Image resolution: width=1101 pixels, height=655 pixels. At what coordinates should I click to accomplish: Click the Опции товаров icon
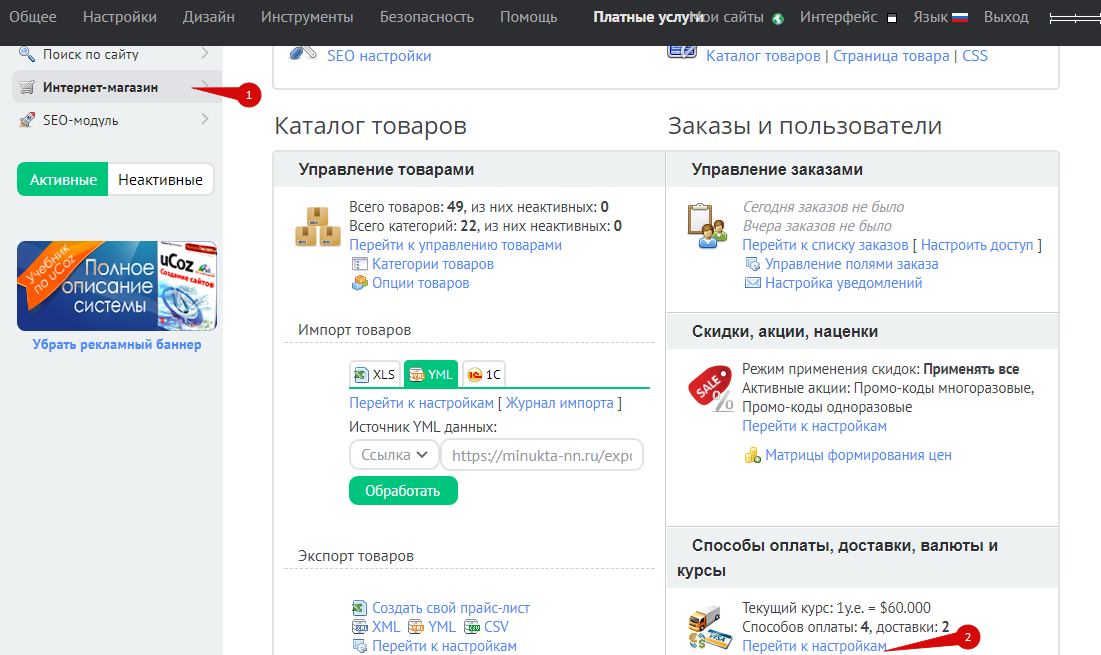pyautogui.click(x=360, y=283)
